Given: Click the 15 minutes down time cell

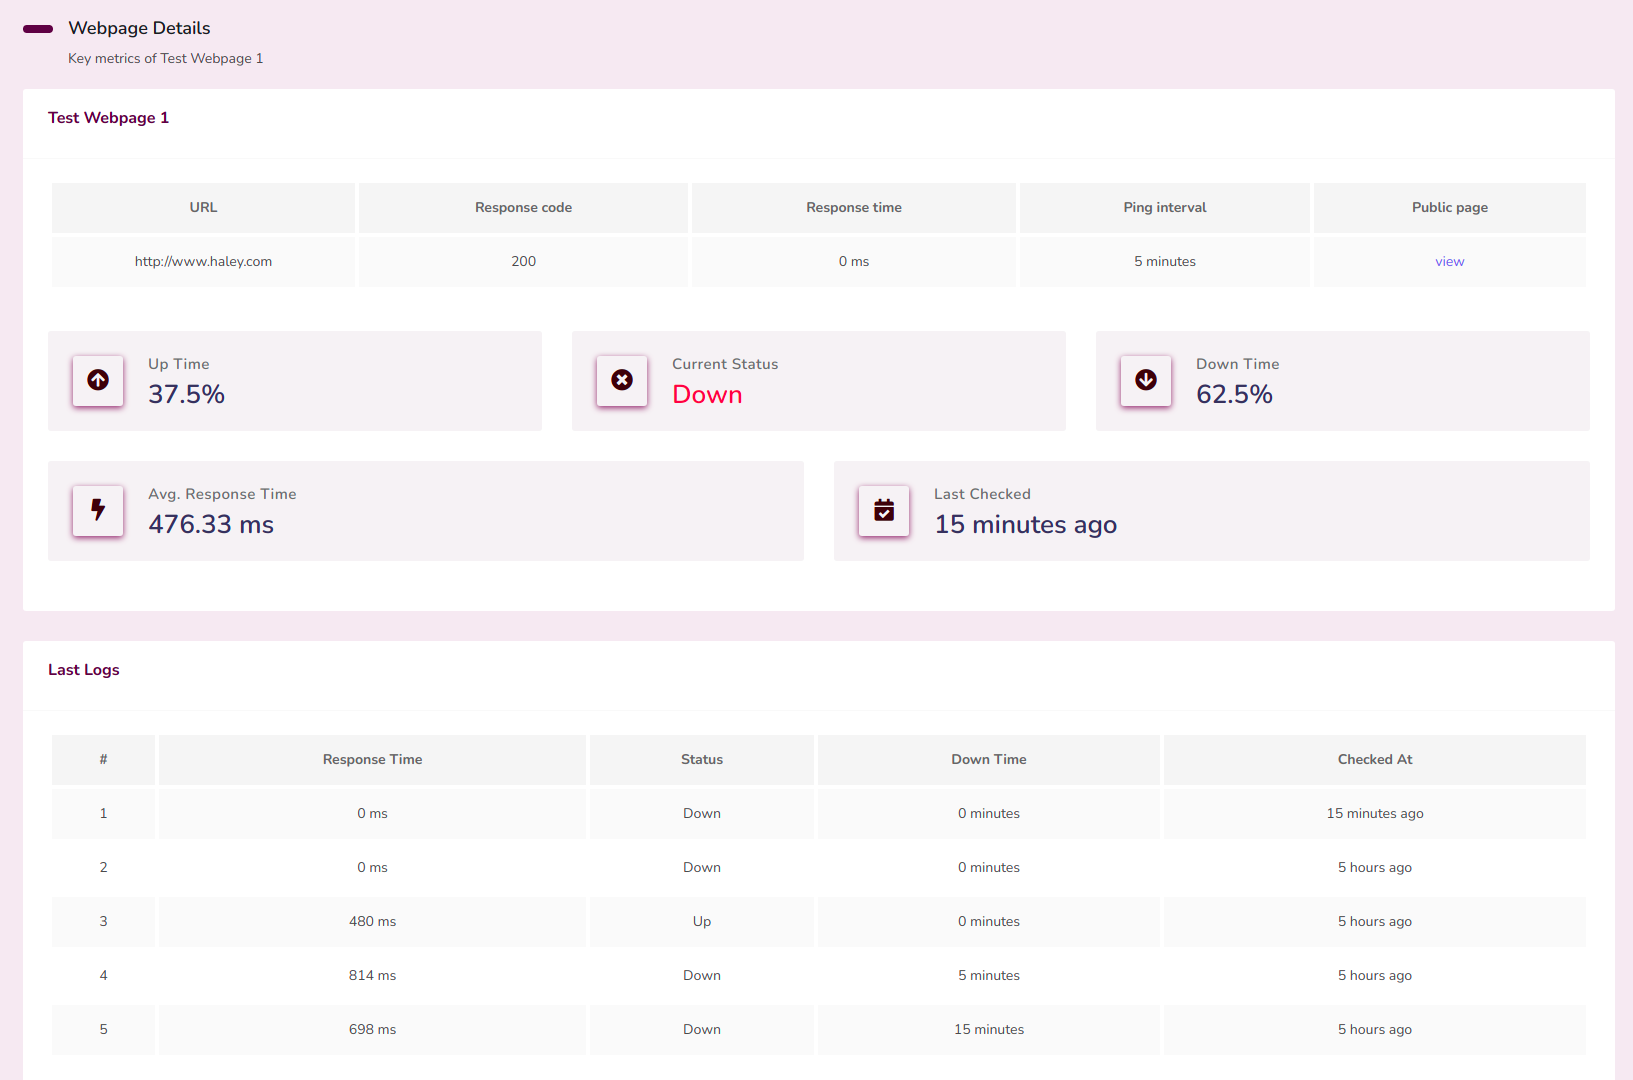Looking at the screenshot, I should coord(988,1030).
